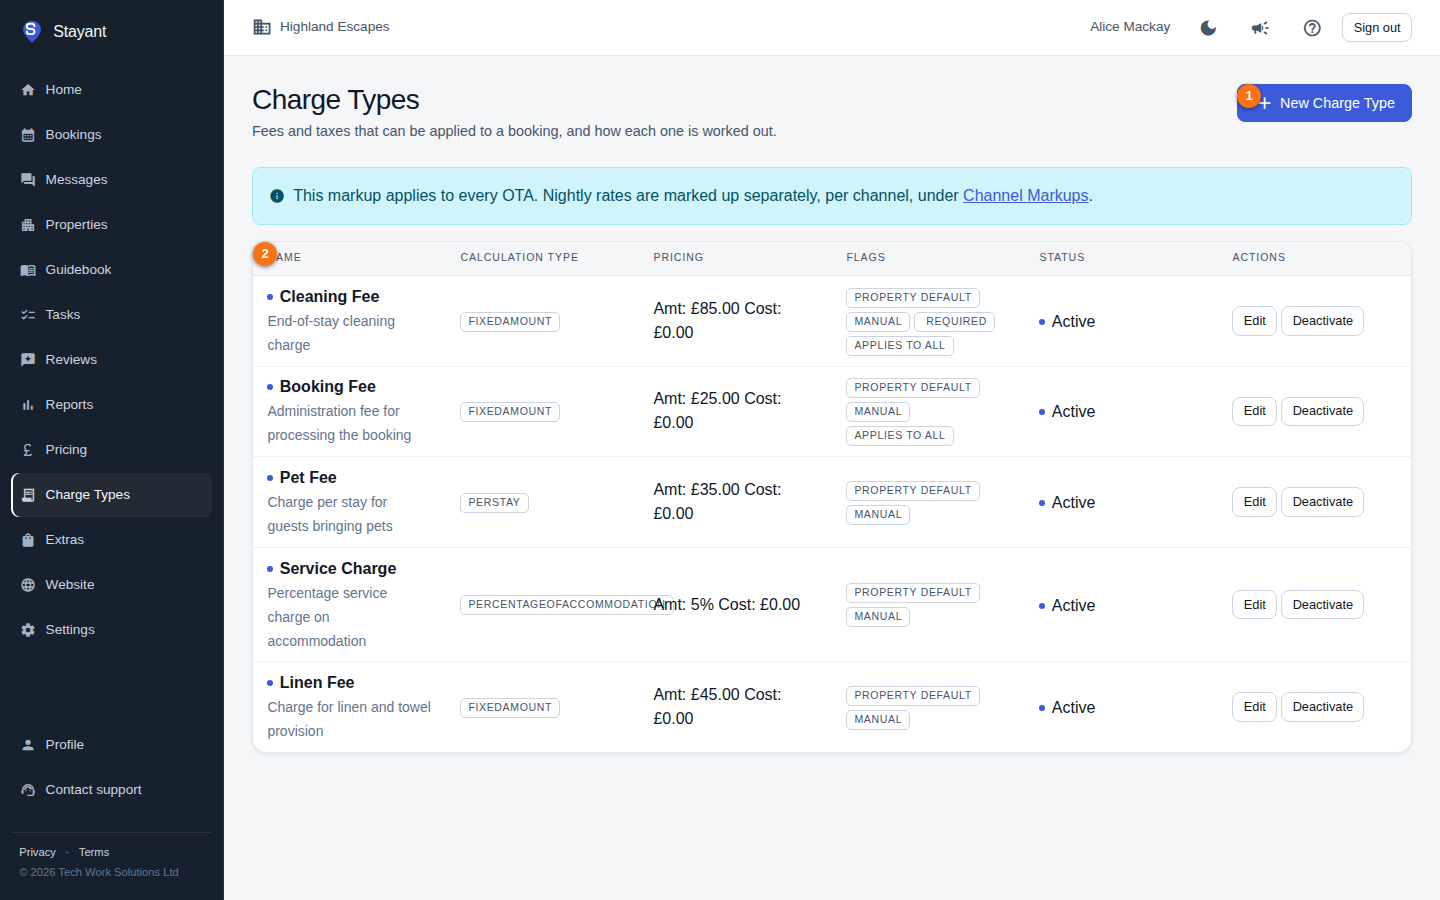Edit the Linen Fee charge

pyautogui.click(x=1254, y=707)
